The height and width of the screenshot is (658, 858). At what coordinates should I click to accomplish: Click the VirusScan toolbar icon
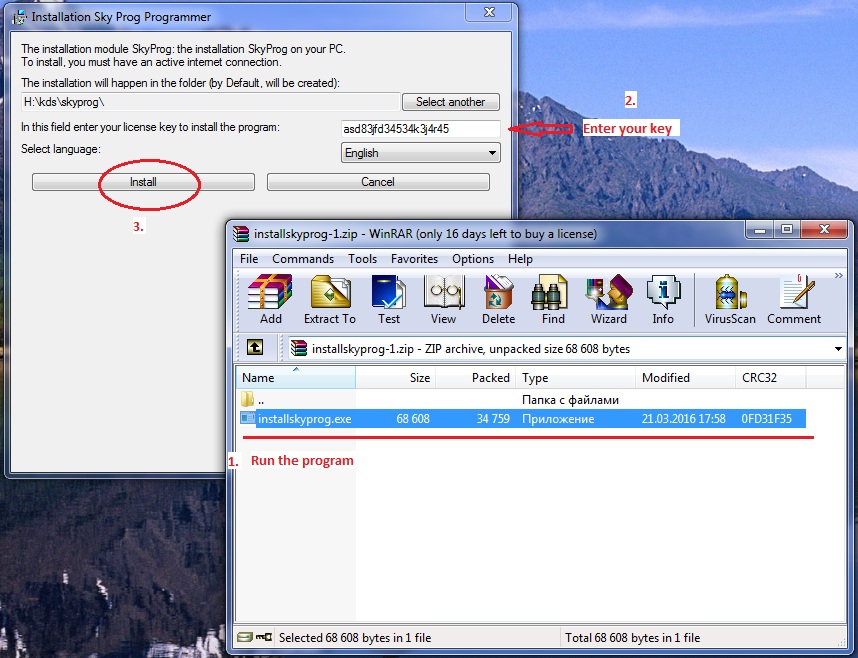731,292
